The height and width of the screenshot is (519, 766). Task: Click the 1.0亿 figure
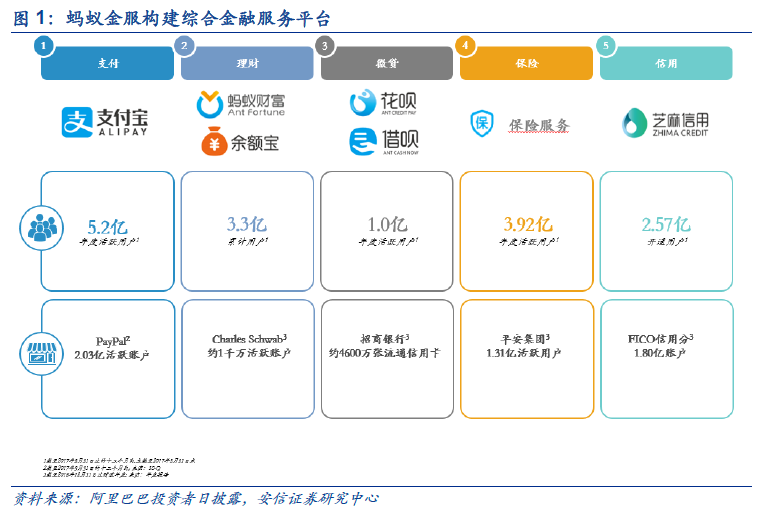coord(387,225)
